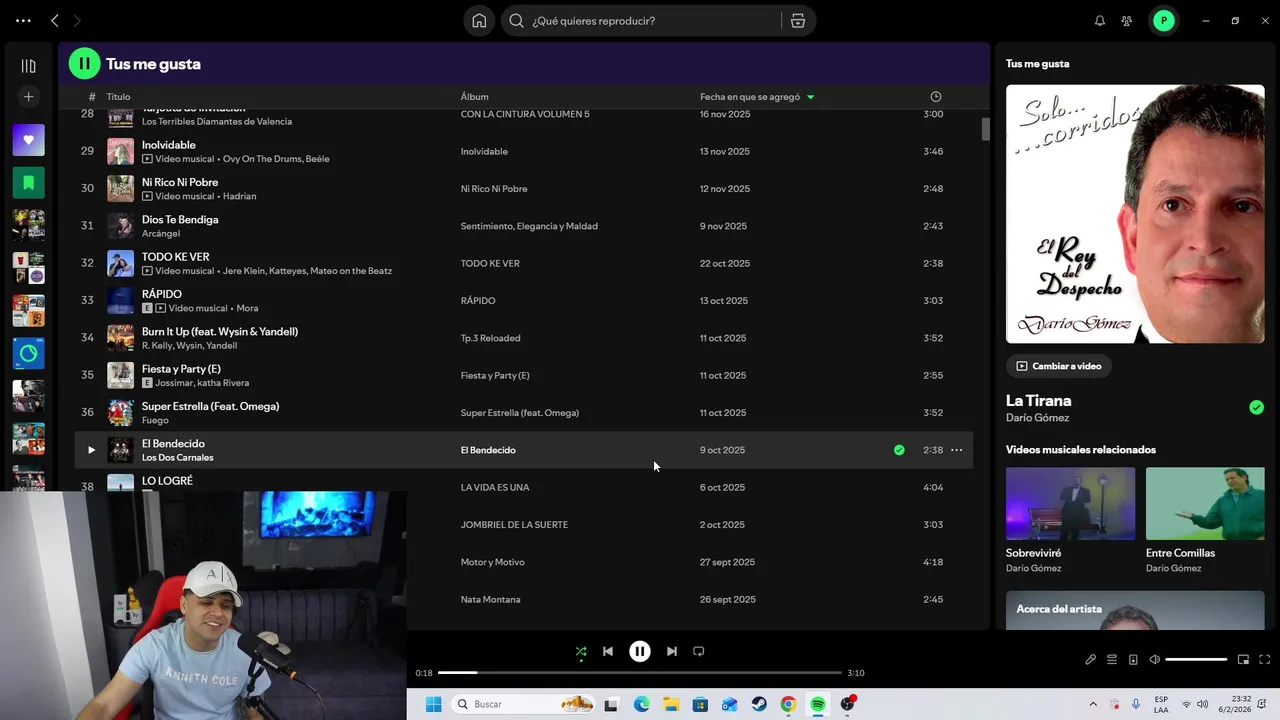The width and height of the screenshot is (1280, 720).
Task: Play El Bendecido with the row play icon
Action: pyautogui.click(x=91, y=450)
